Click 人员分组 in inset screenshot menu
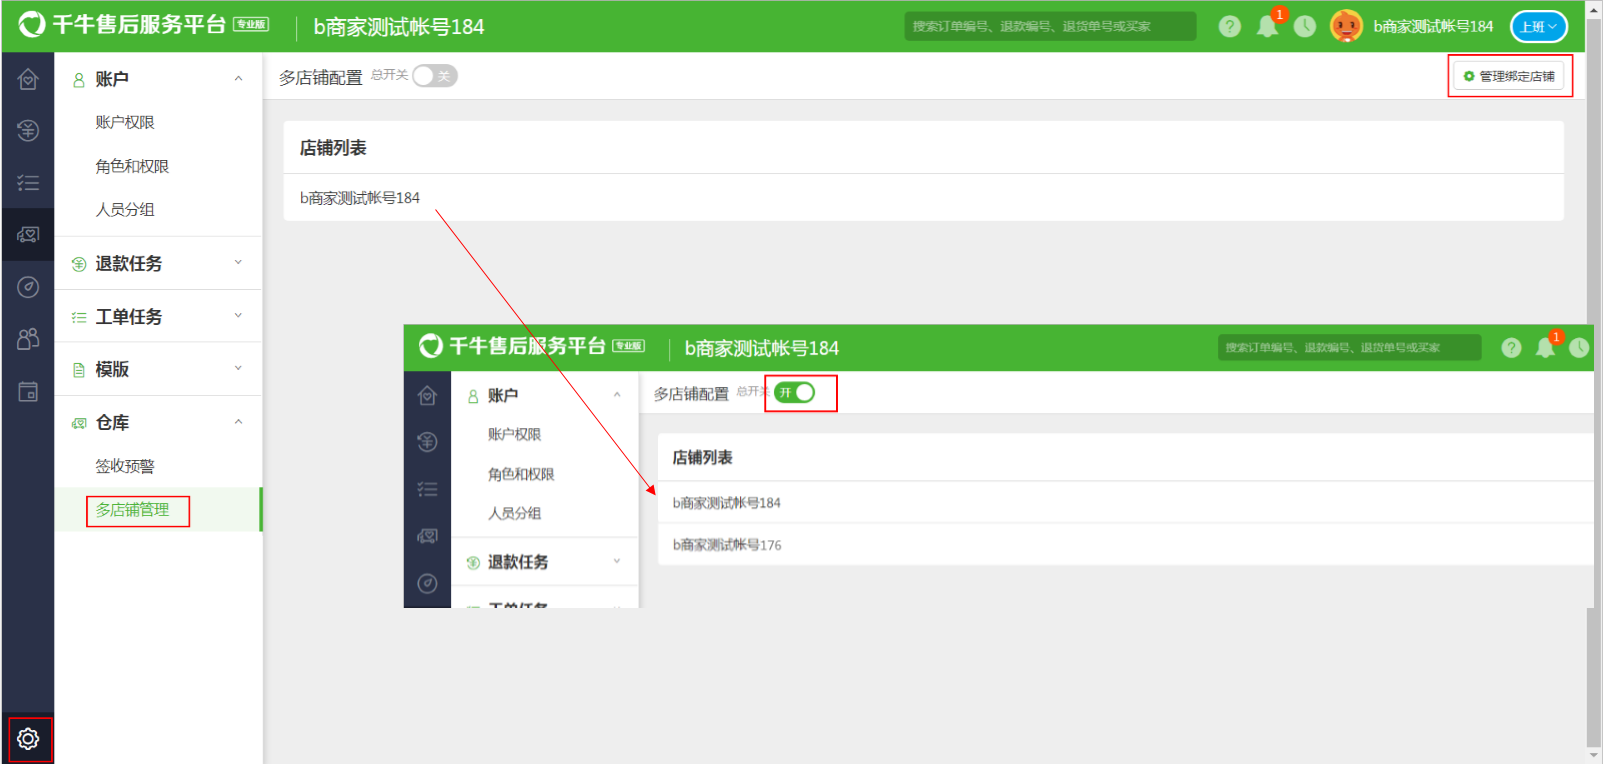1603x764 pixels. click(514, 513)
